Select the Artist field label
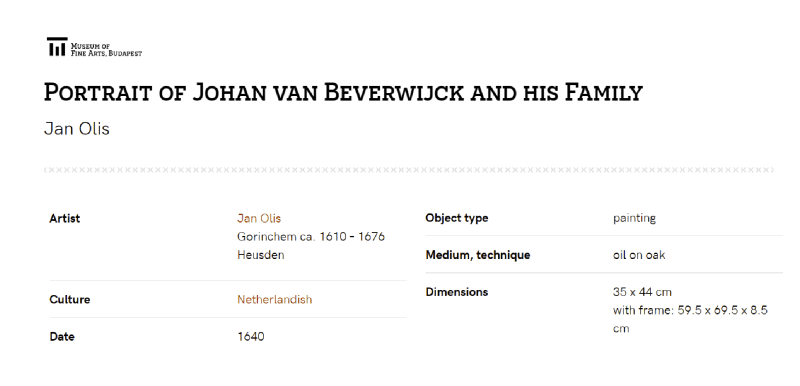 click(65, 218)
